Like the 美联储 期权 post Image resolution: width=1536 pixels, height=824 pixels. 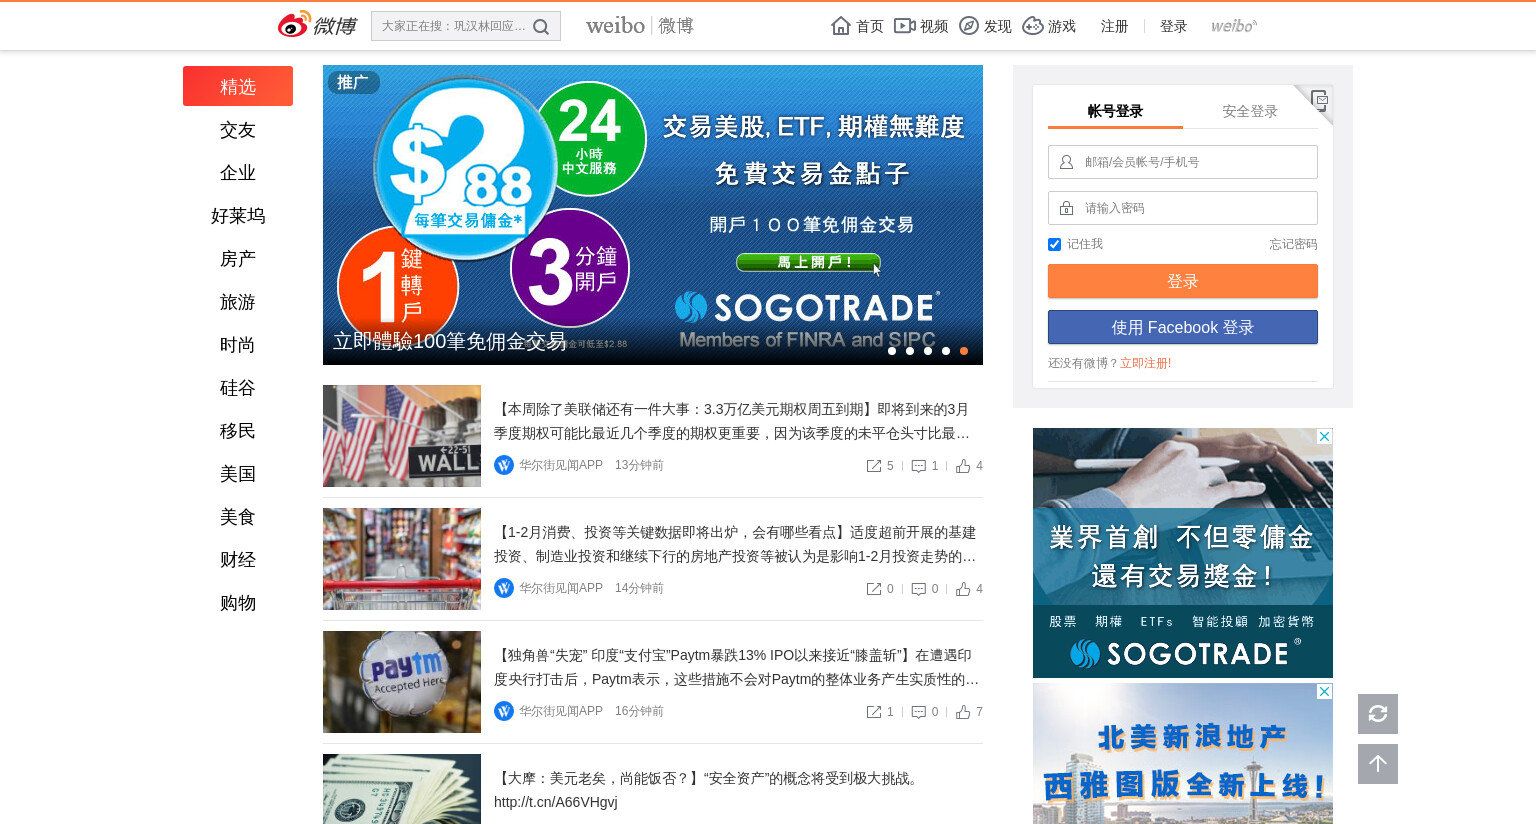(x=963, y=466)
